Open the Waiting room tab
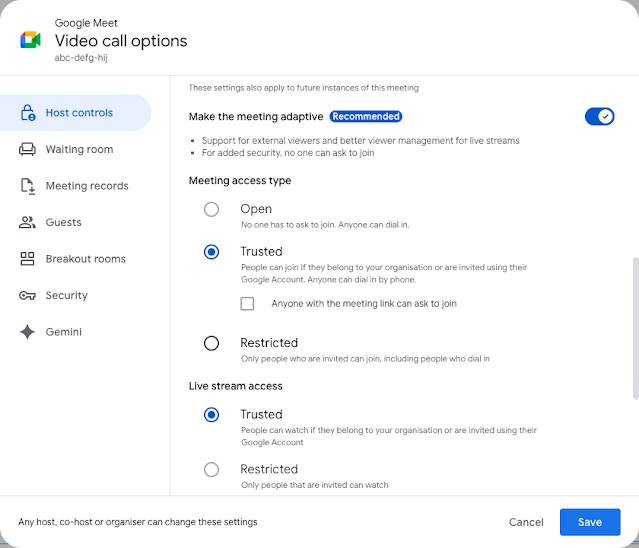This screenshot has height=548, width=639. click(x=79, y=150)
